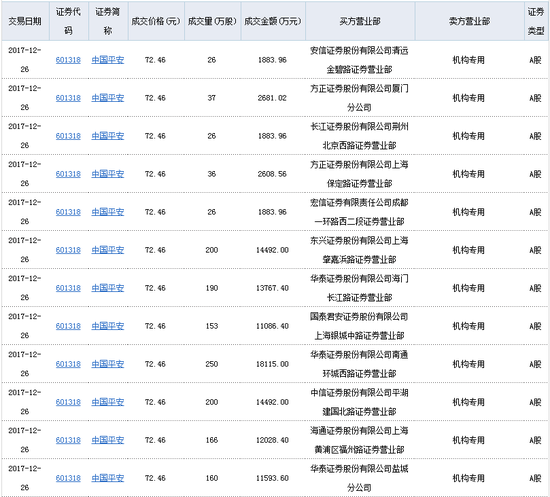Open the 601318 link in the 中信证券平湖 row
Image resolution: width=550 pixels, height=497 pixels.
(68, 402)
